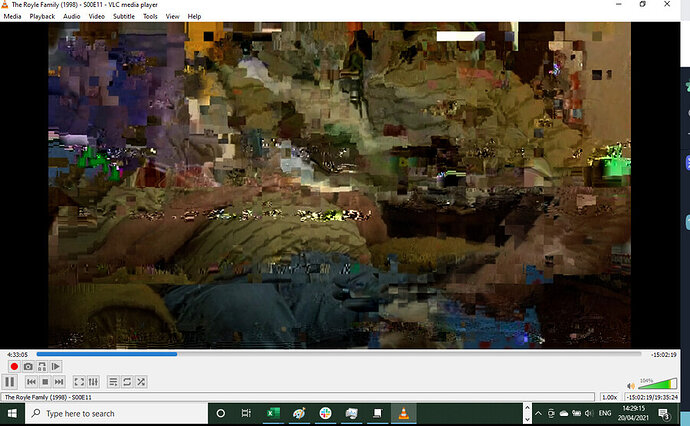Click status bar title The Royle Family
This screenshot has width=690, height=426.
click(x=48, y=397)
